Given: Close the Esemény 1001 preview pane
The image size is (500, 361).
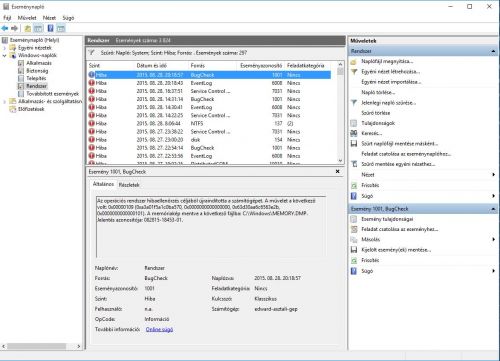Looking at the screenshot, I should pyautogui.click(x=337, y=171).
